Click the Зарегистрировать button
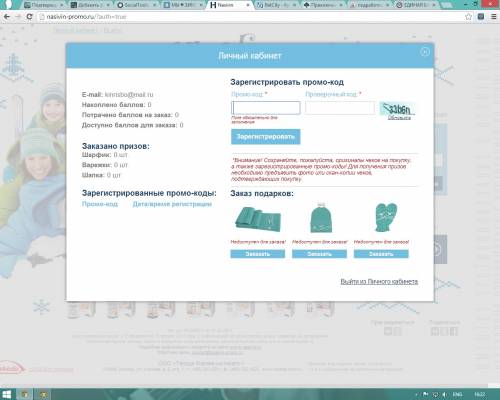Screen dimensions: 500x400 pyautogui.click(x=266, y=137)
